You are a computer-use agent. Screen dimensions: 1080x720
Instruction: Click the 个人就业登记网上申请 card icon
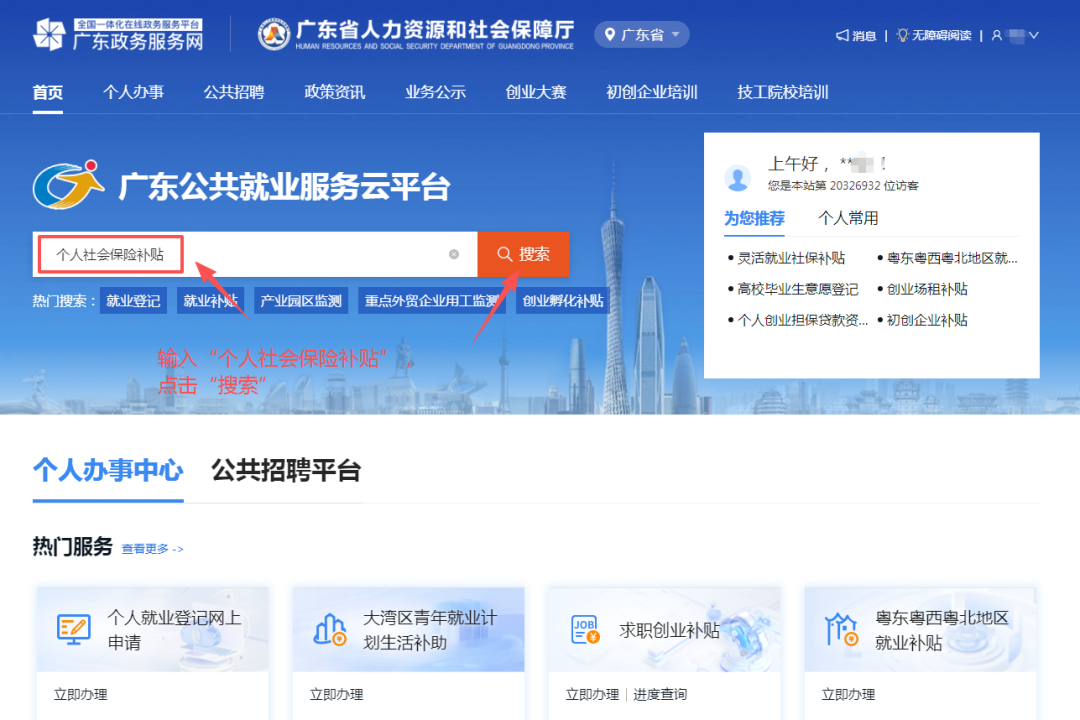(x=74, y=629)
